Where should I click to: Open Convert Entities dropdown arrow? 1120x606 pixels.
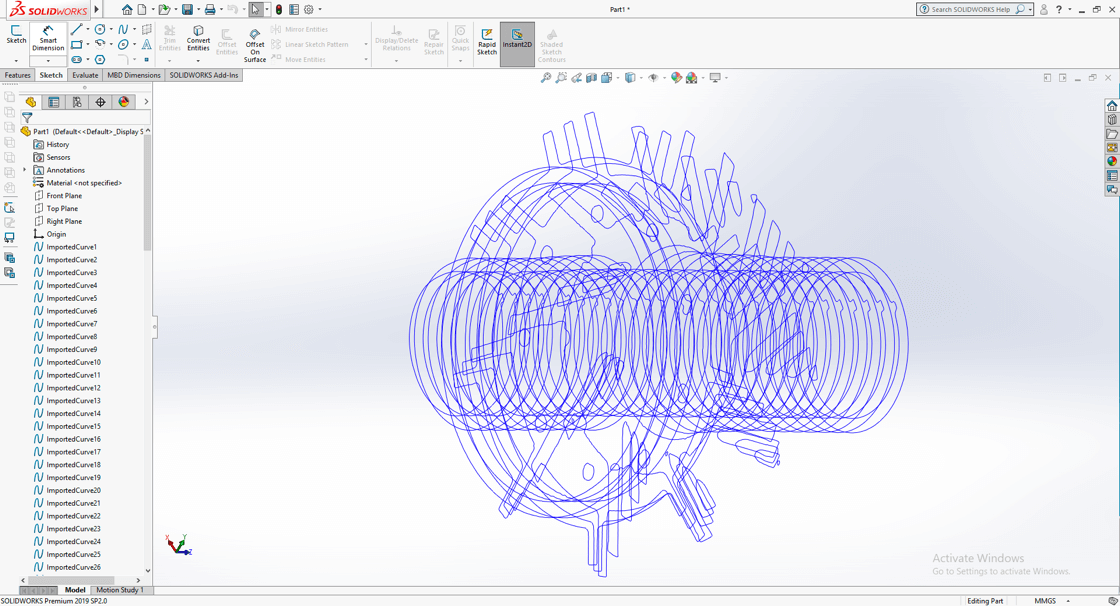pos(199,61)
